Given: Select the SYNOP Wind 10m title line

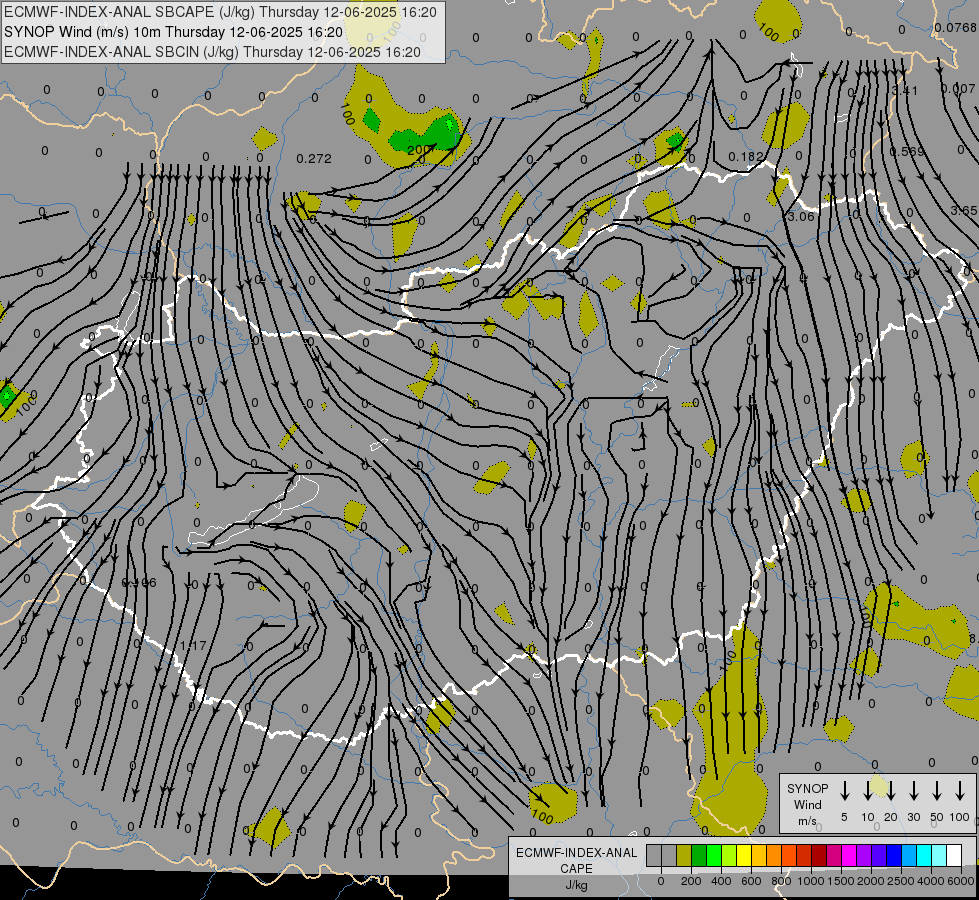Looking at the screenshot, I should click(173, 32).
